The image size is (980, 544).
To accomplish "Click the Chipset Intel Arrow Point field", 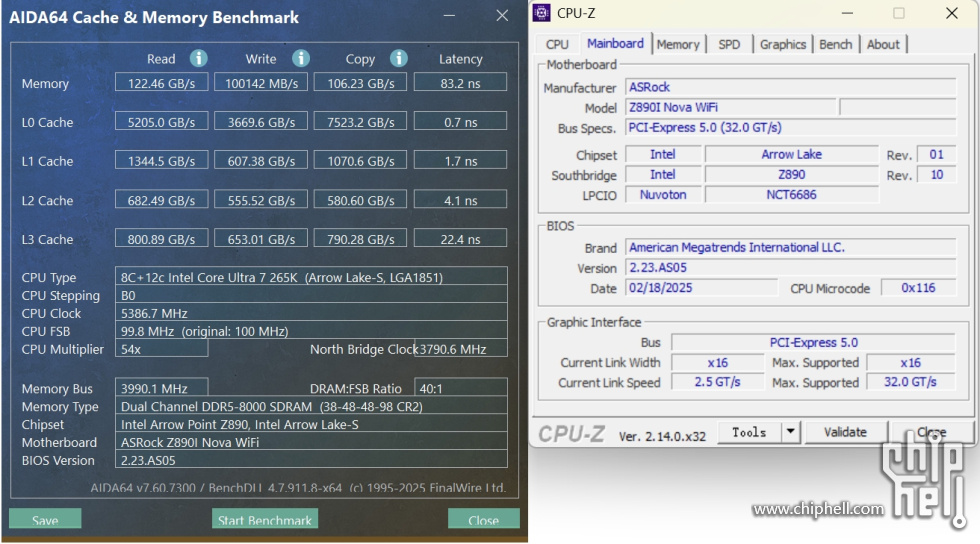I will pyautogui.click(x=311, y=424).
